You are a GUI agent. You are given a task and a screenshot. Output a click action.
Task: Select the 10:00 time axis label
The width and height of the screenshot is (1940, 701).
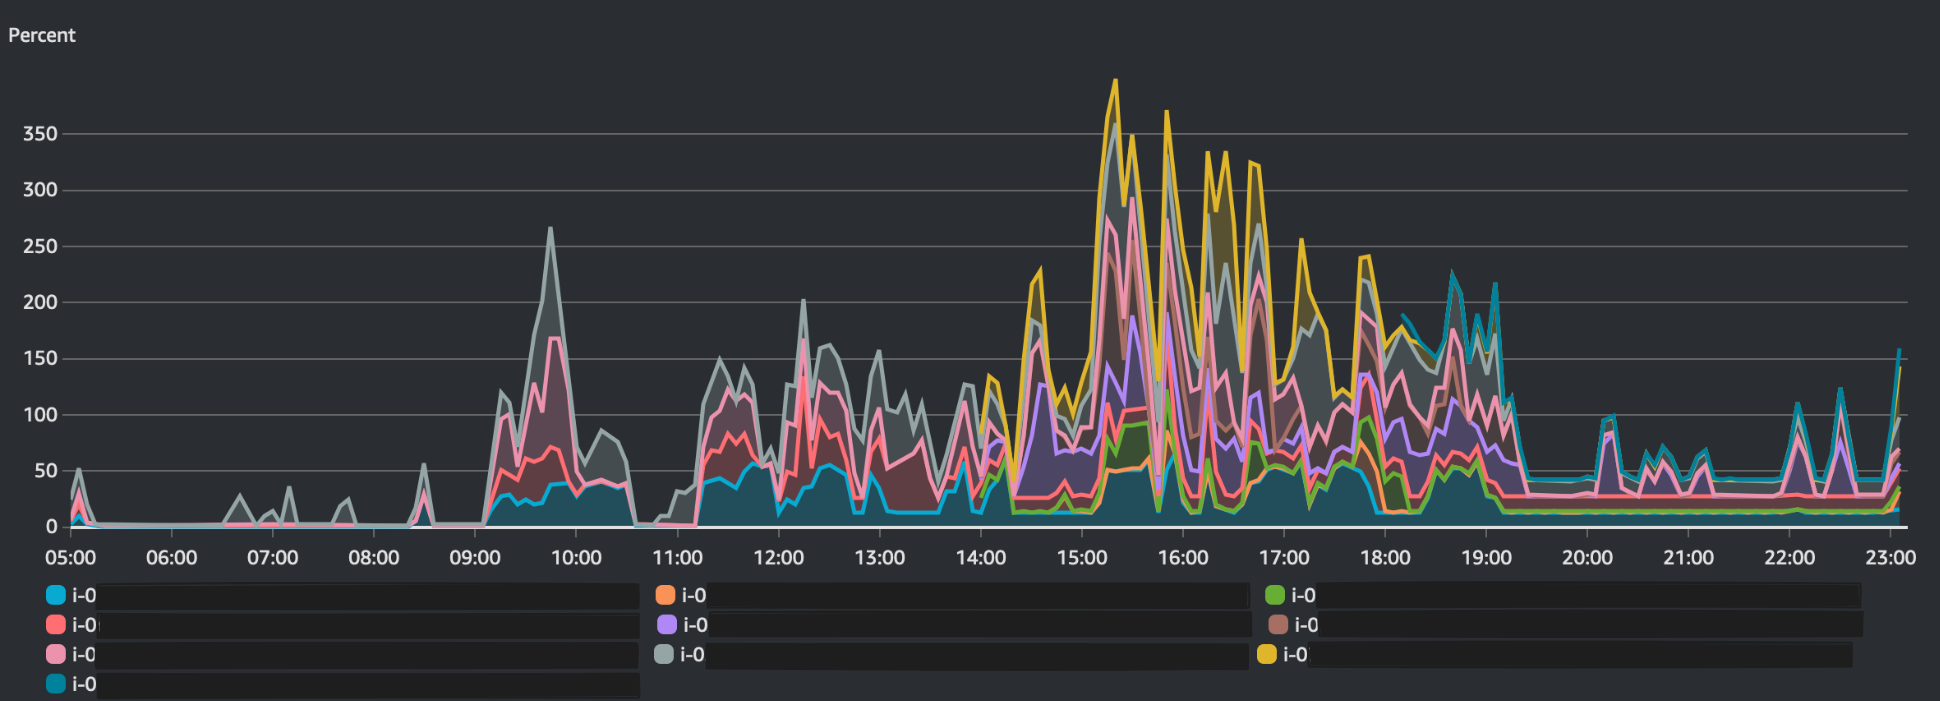[x=576, y=558]
